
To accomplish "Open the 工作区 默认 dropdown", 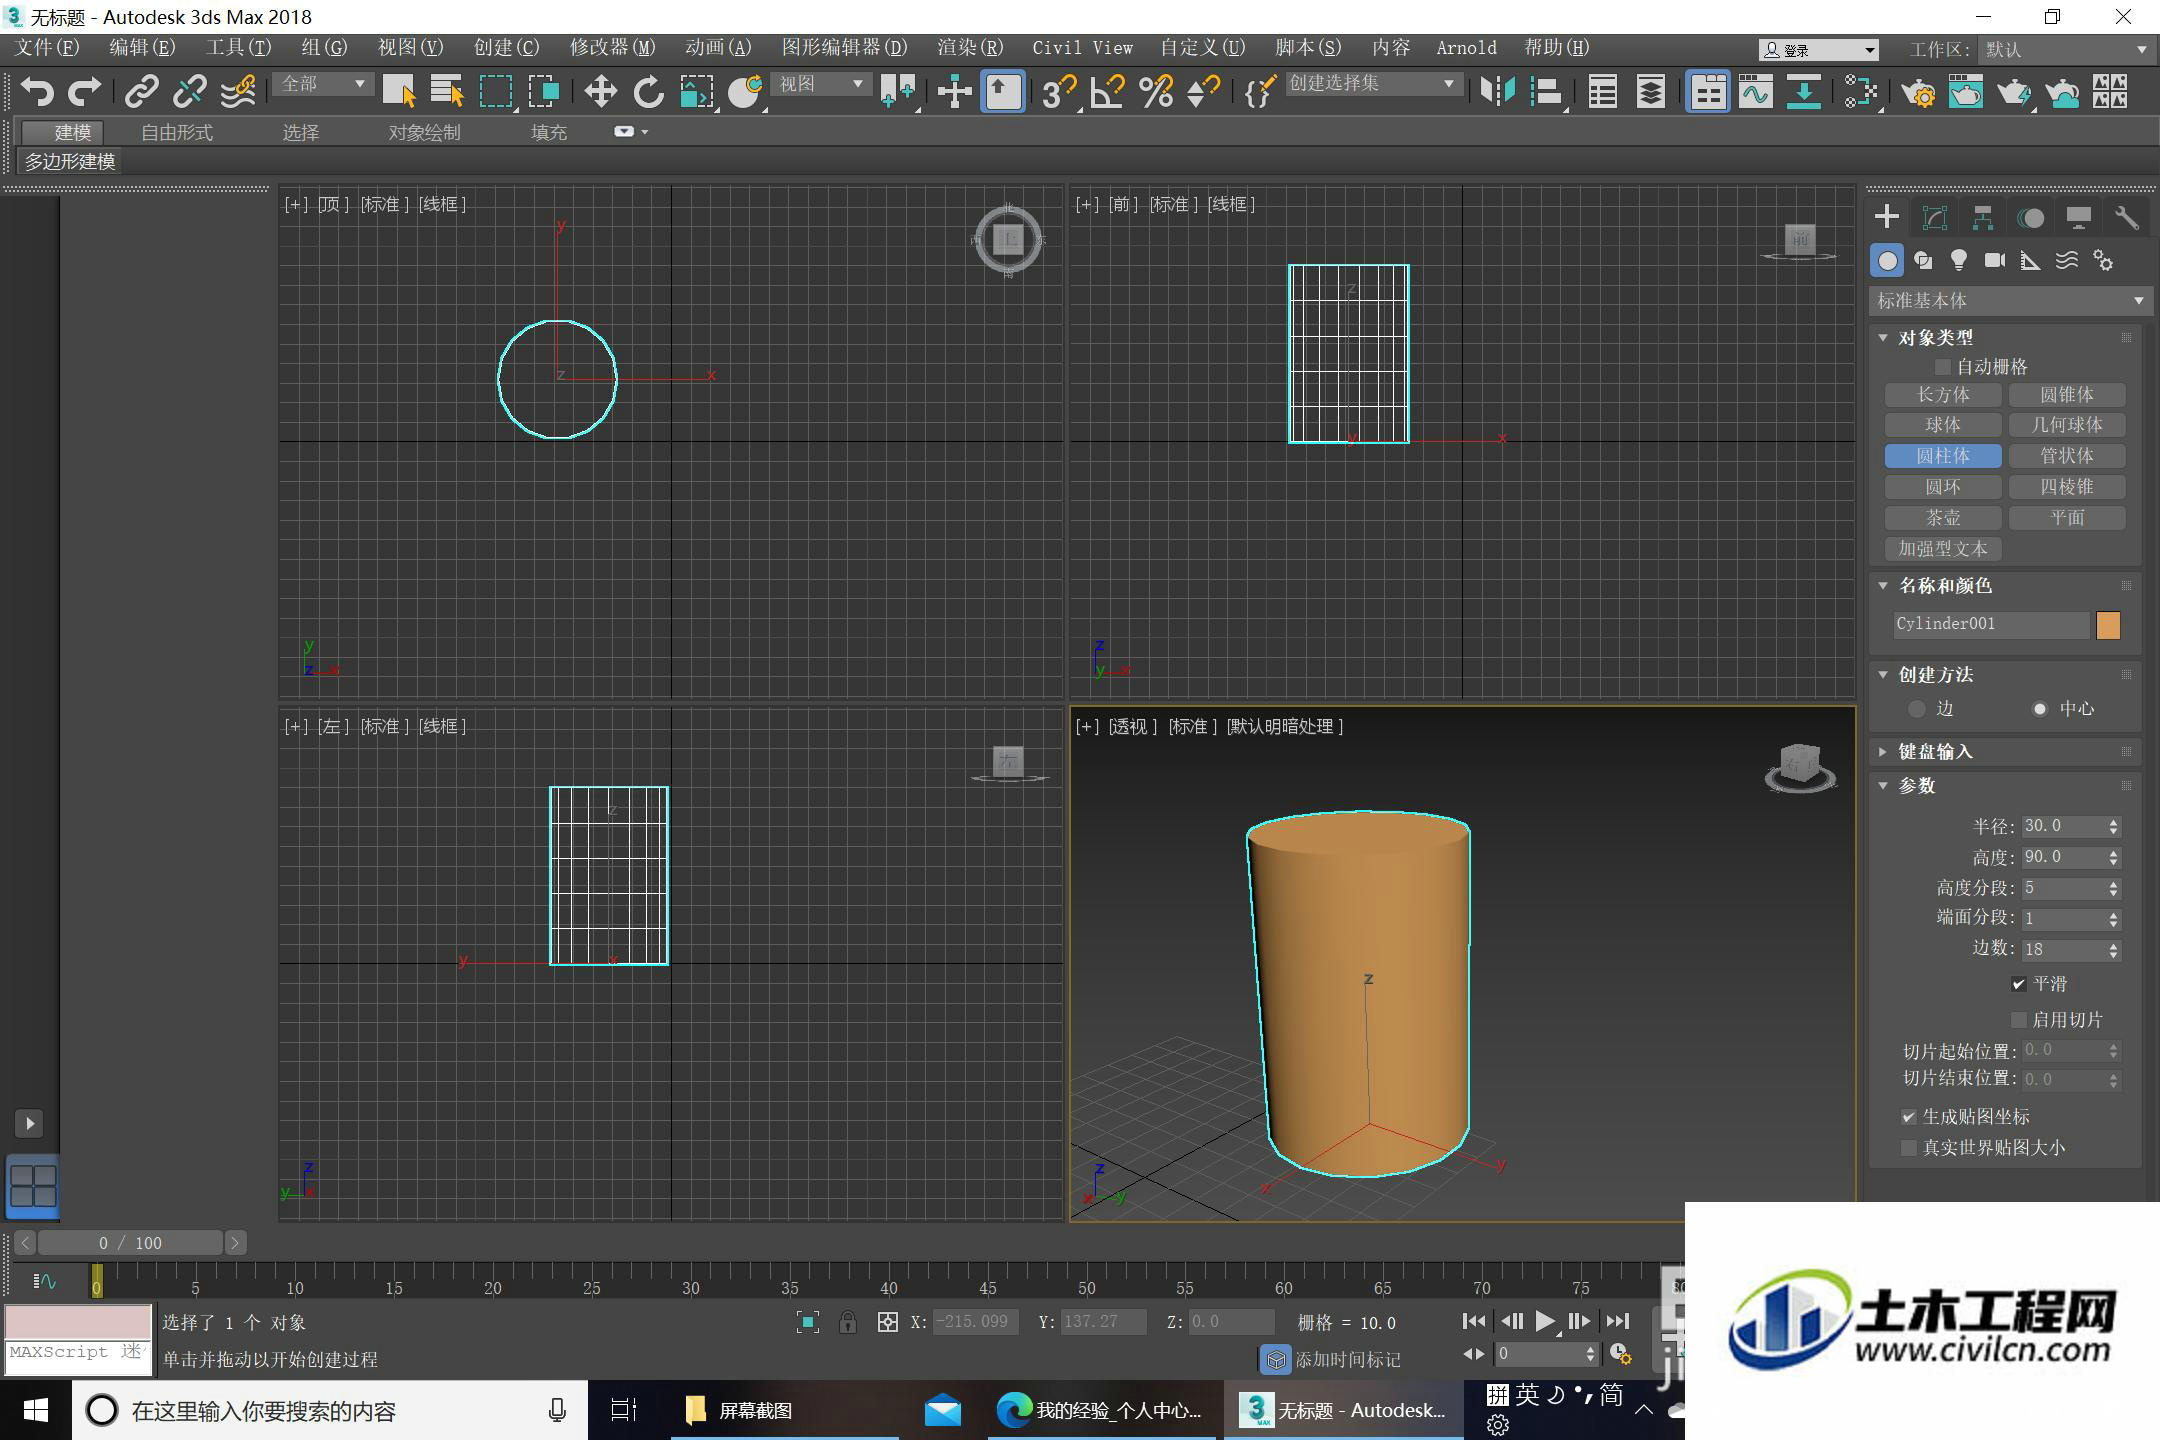I will click(2065, 49).
